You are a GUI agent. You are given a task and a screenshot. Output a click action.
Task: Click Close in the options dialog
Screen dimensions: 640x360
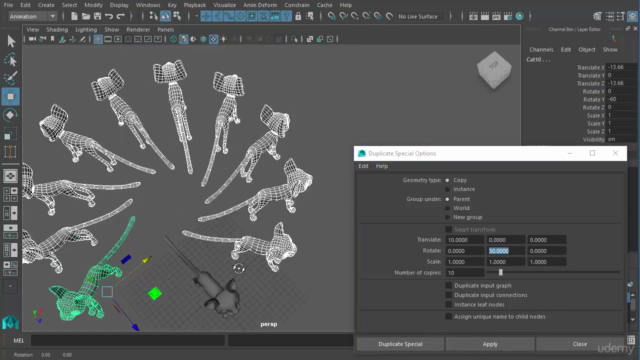coord(580,344)
